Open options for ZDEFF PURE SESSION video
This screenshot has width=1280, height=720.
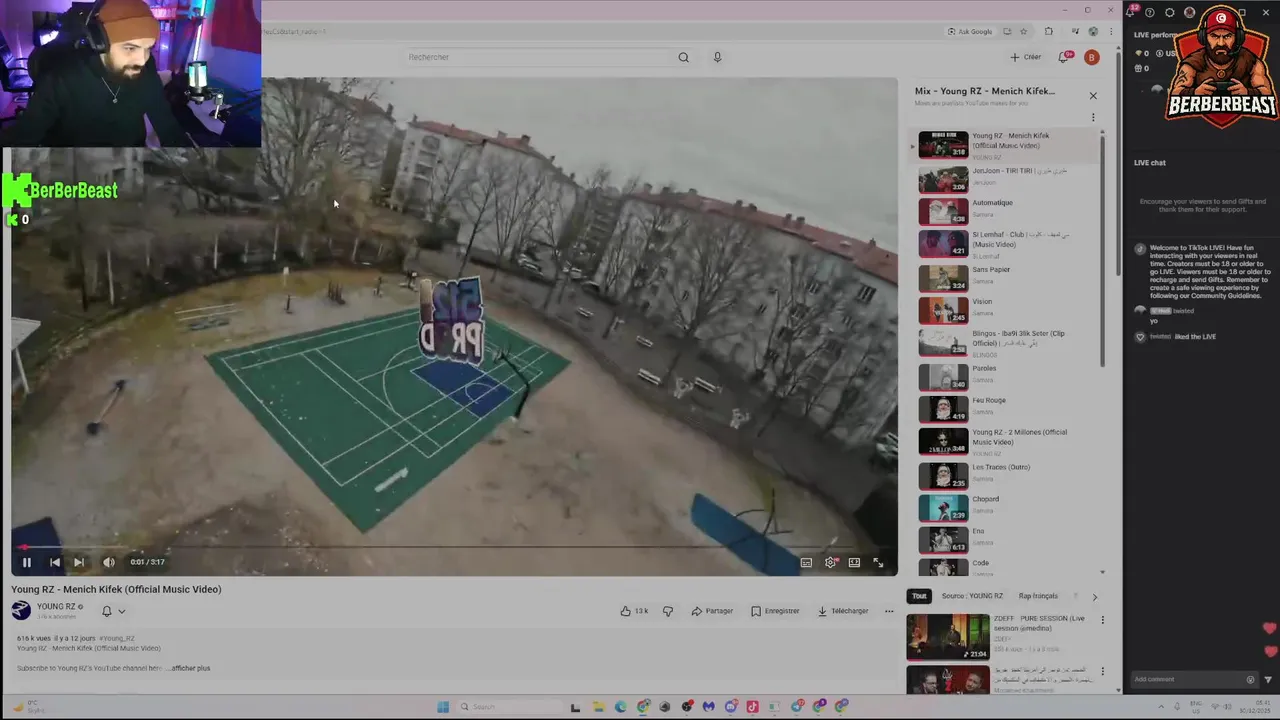tap(1103, 620)
